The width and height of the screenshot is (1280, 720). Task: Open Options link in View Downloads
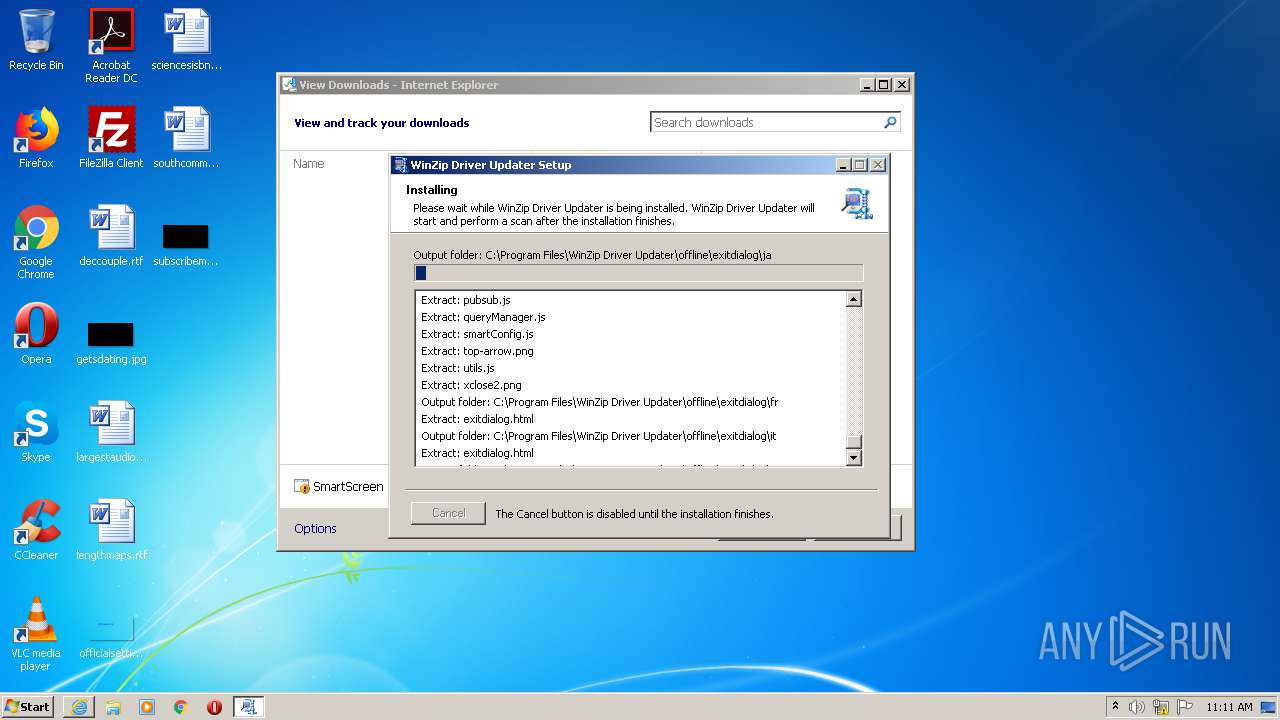click(x=315, y=528)
